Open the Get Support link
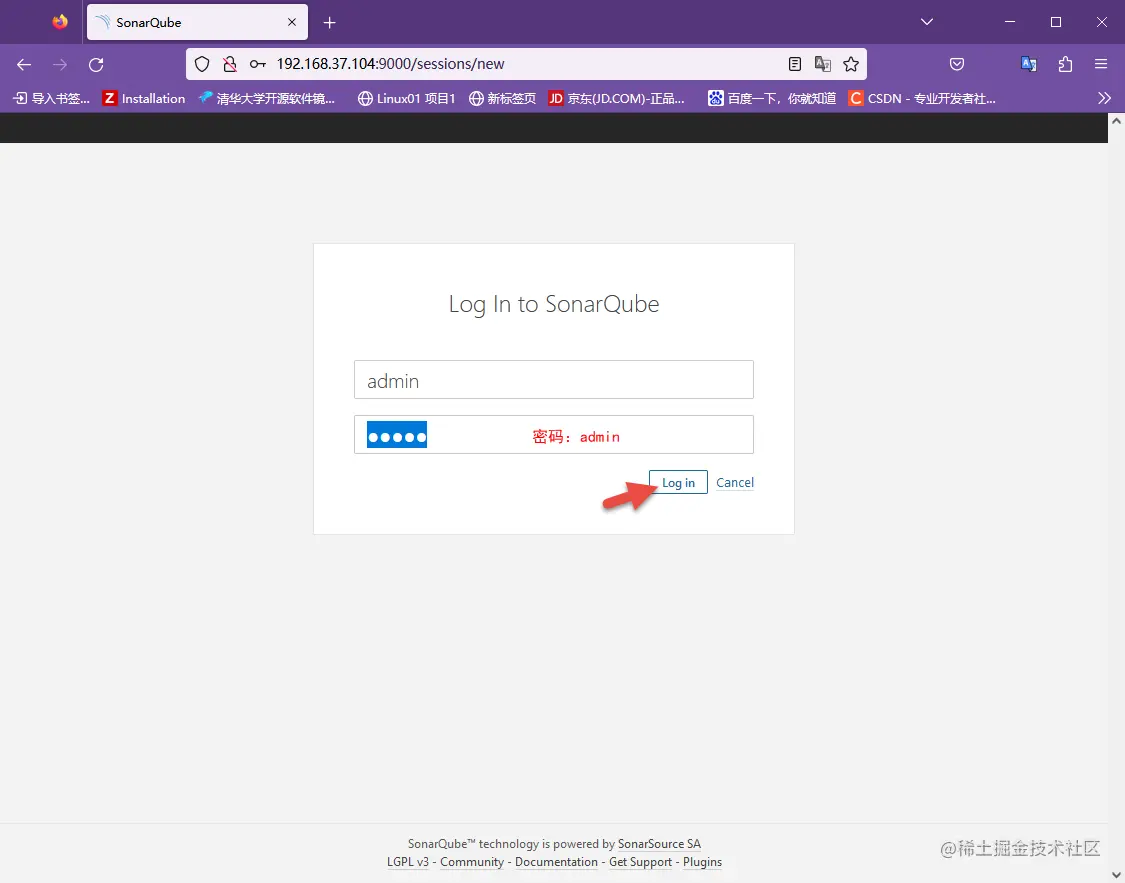Screen dimensions: 1125x883 (640, 861)
